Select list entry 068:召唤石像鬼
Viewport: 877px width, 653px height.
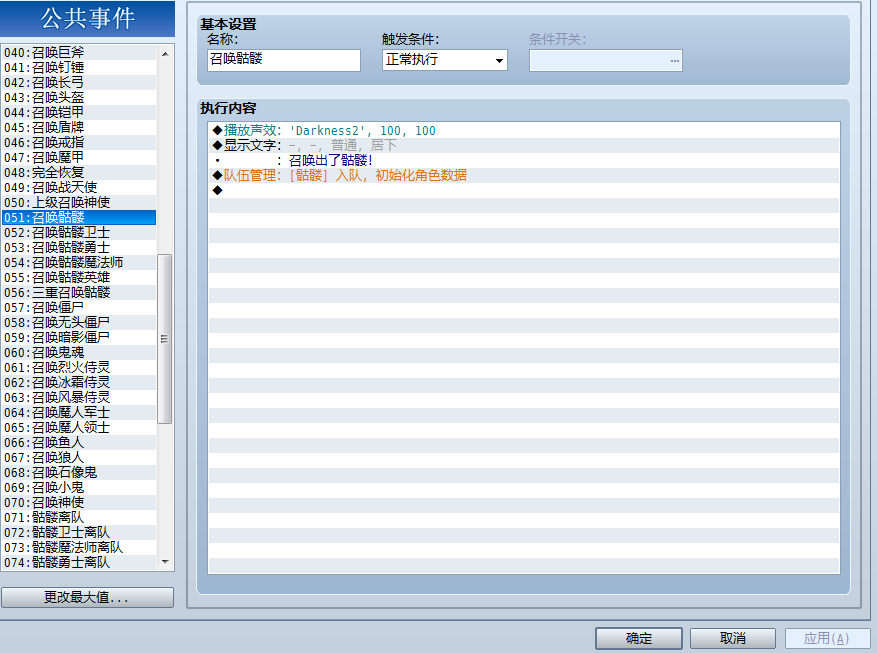click(x=79, y=473)
